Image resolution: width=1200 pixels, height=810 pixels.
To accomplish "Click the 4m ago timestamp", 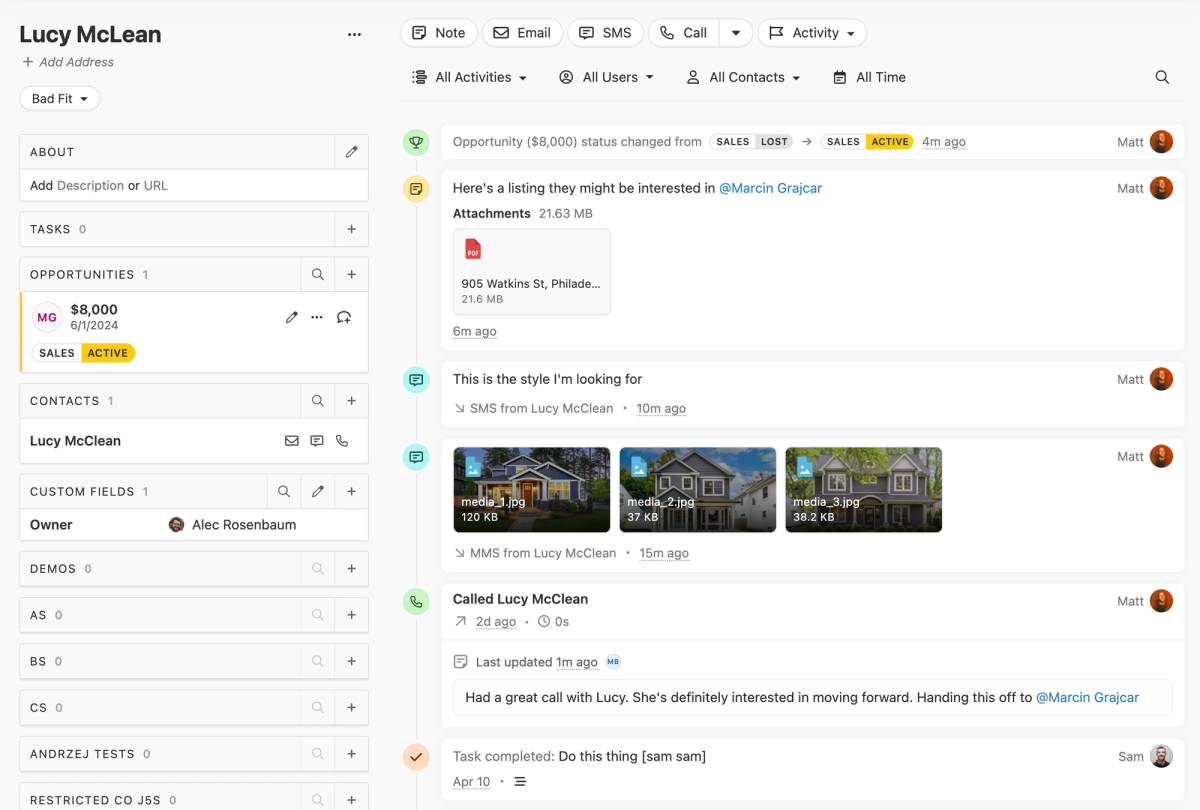I will click(944, 142).
